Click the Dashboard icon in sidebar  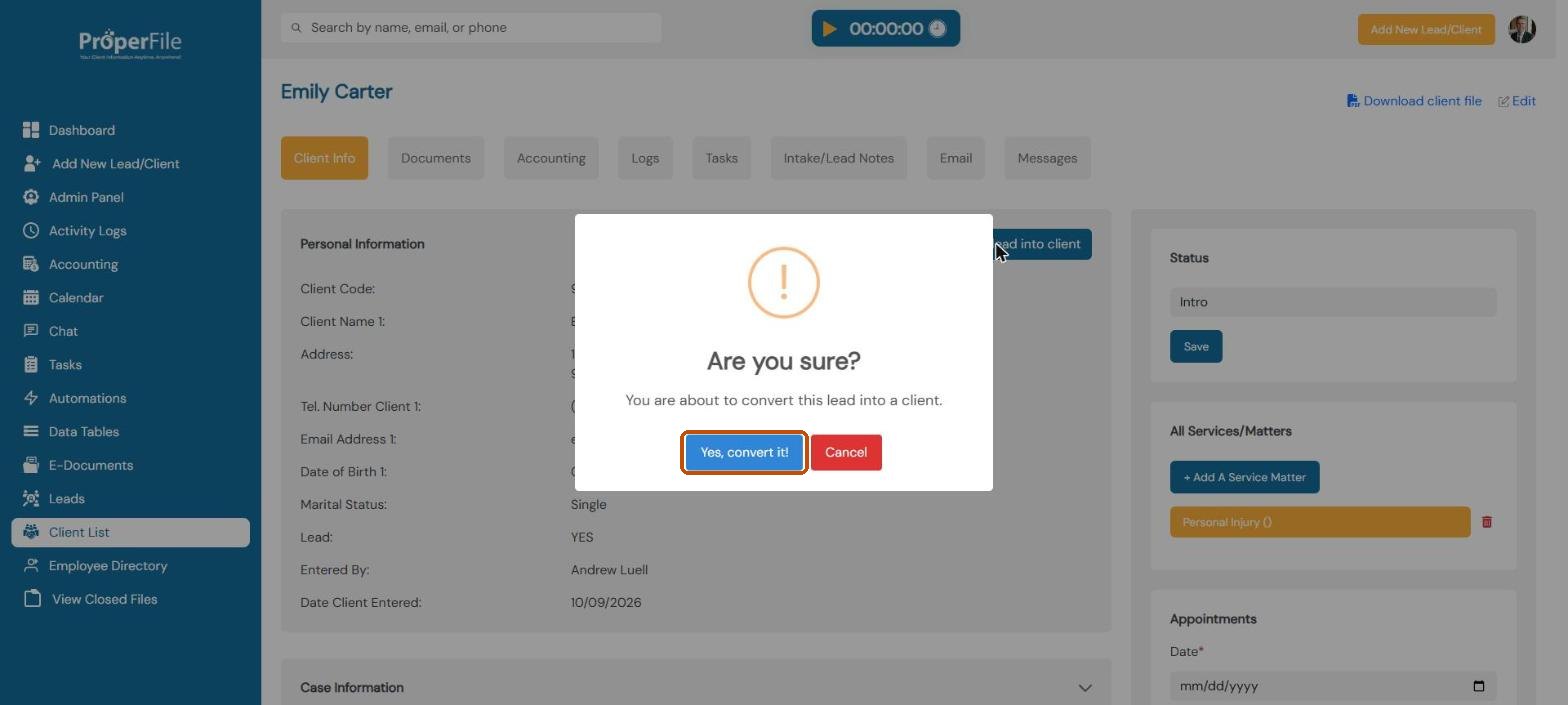click(31, 130)
